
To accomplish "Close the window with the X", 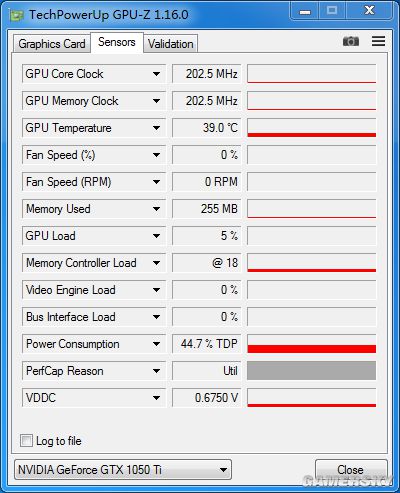I will (x=369, y=11).
